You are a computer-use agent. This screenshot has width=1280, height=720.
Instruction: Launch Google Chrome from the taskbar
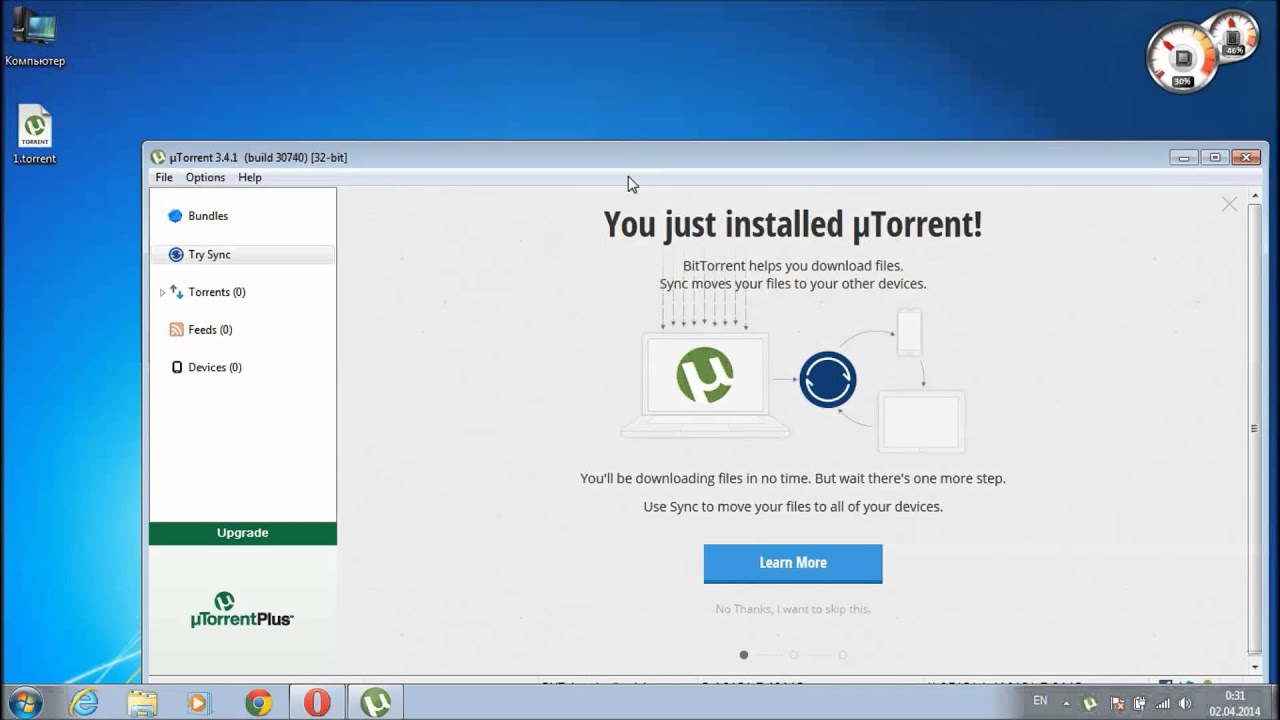[x=258, y=703]
